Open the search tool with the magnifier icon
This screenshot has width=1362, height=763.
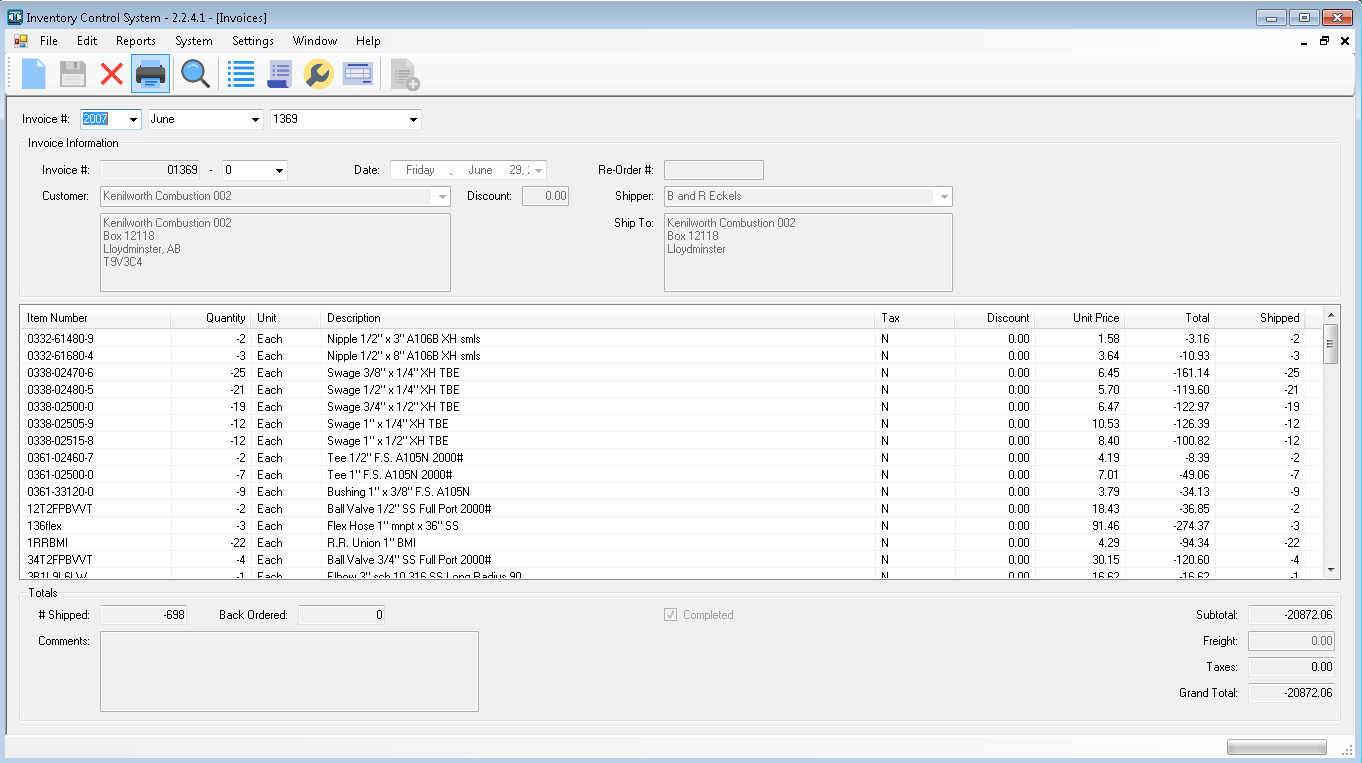pos(195,73)
